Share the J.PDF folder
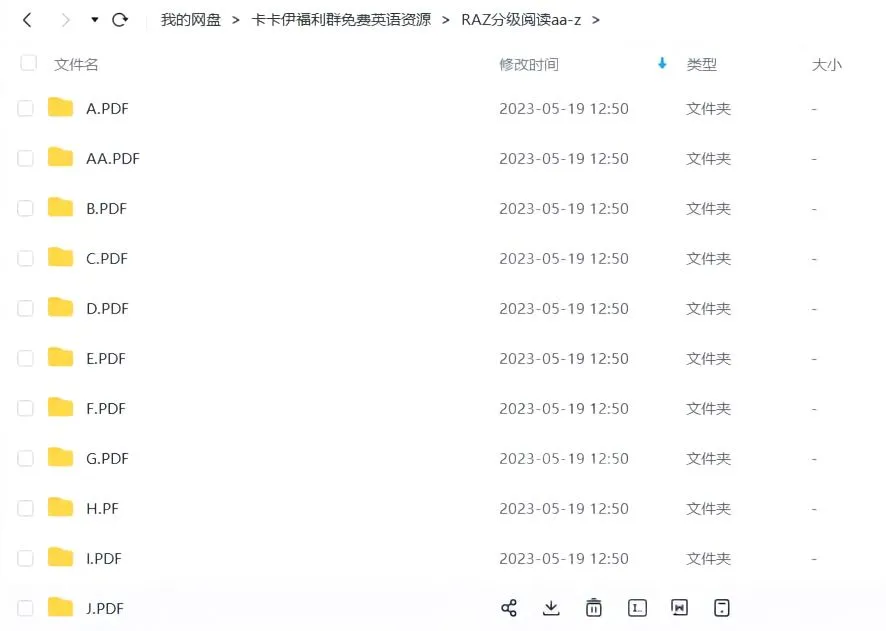 pyautogui.click(x=509, y=608)
